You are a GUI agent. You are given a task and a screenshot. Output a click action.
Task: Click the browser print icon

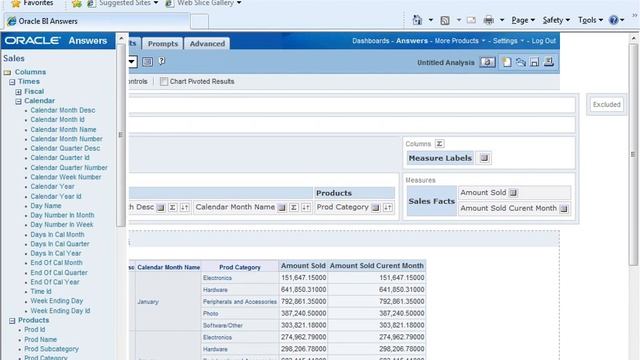pyautogui.click(x=489, y=20)
